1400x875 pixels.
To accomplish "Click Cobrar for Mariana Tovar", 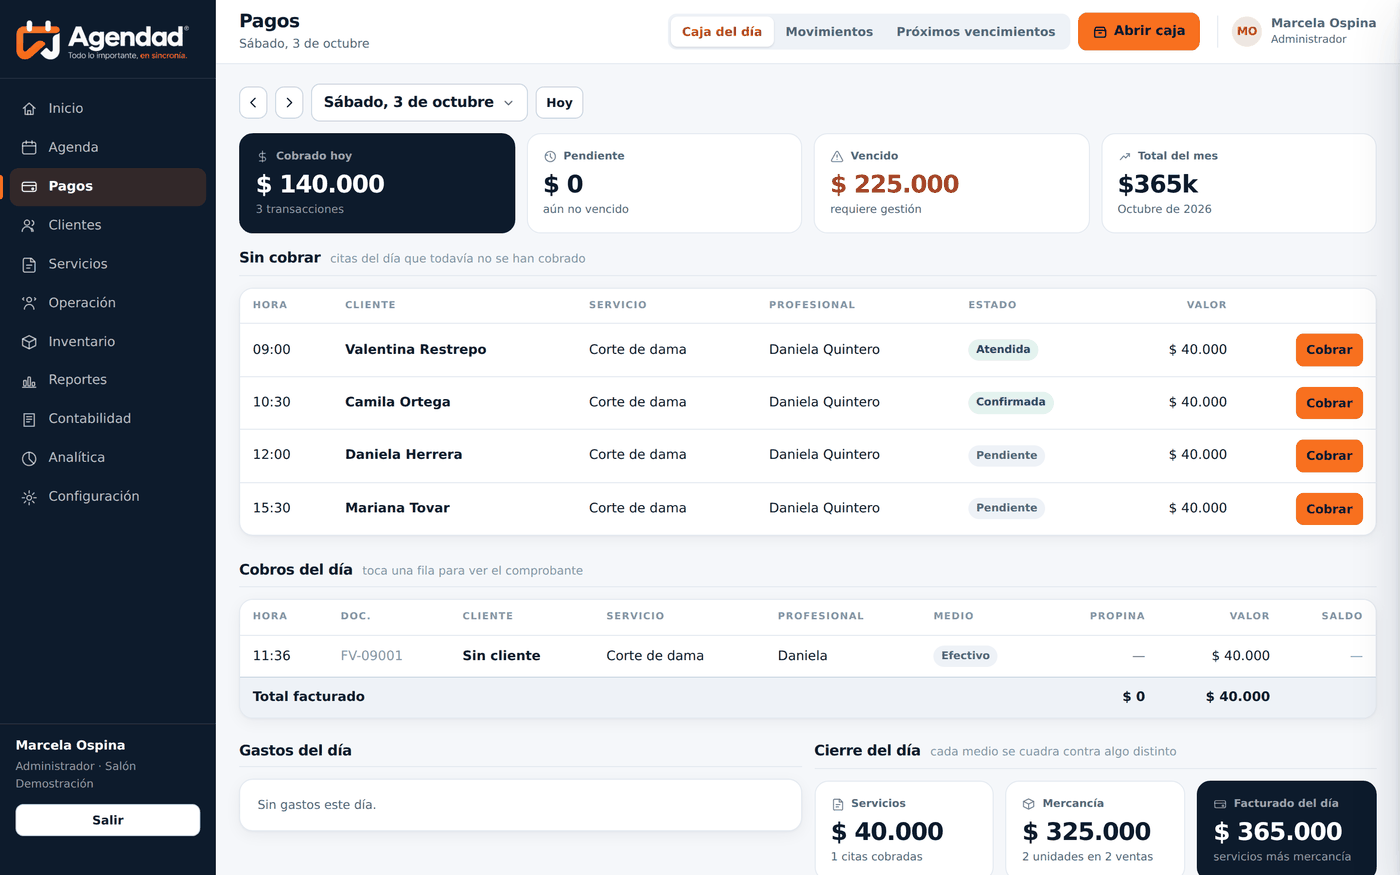I will click(x=1329, y=509).
